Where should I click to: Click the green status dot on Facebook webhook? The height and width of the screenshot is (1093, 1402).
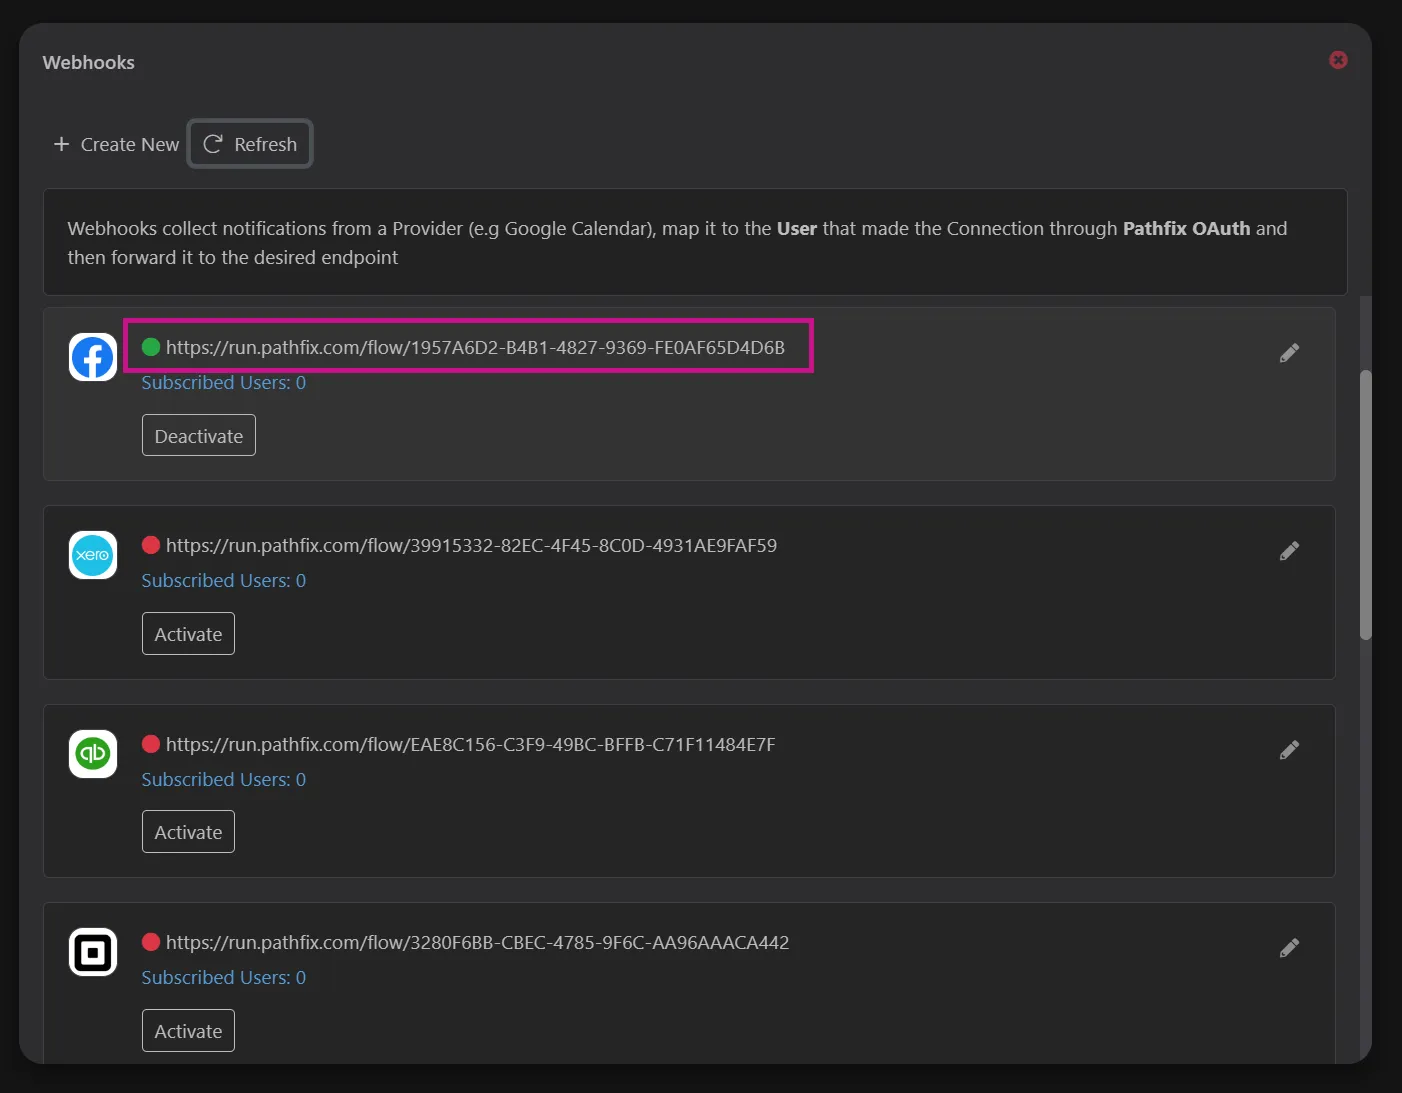coord(151,347)
